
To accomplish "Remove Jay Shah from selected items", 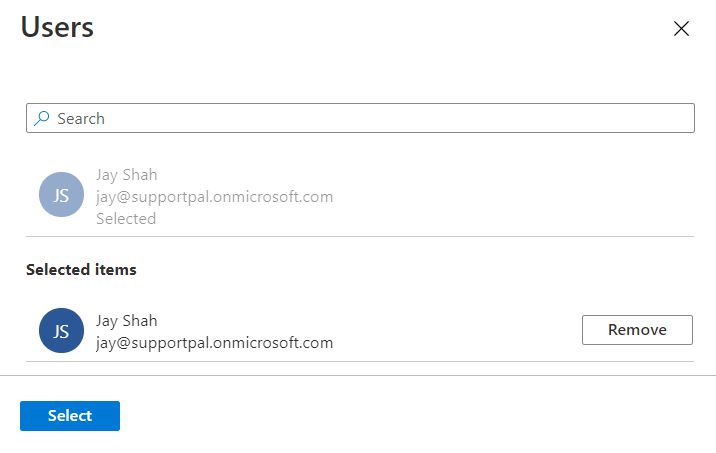I will click(x=637, y=330).
